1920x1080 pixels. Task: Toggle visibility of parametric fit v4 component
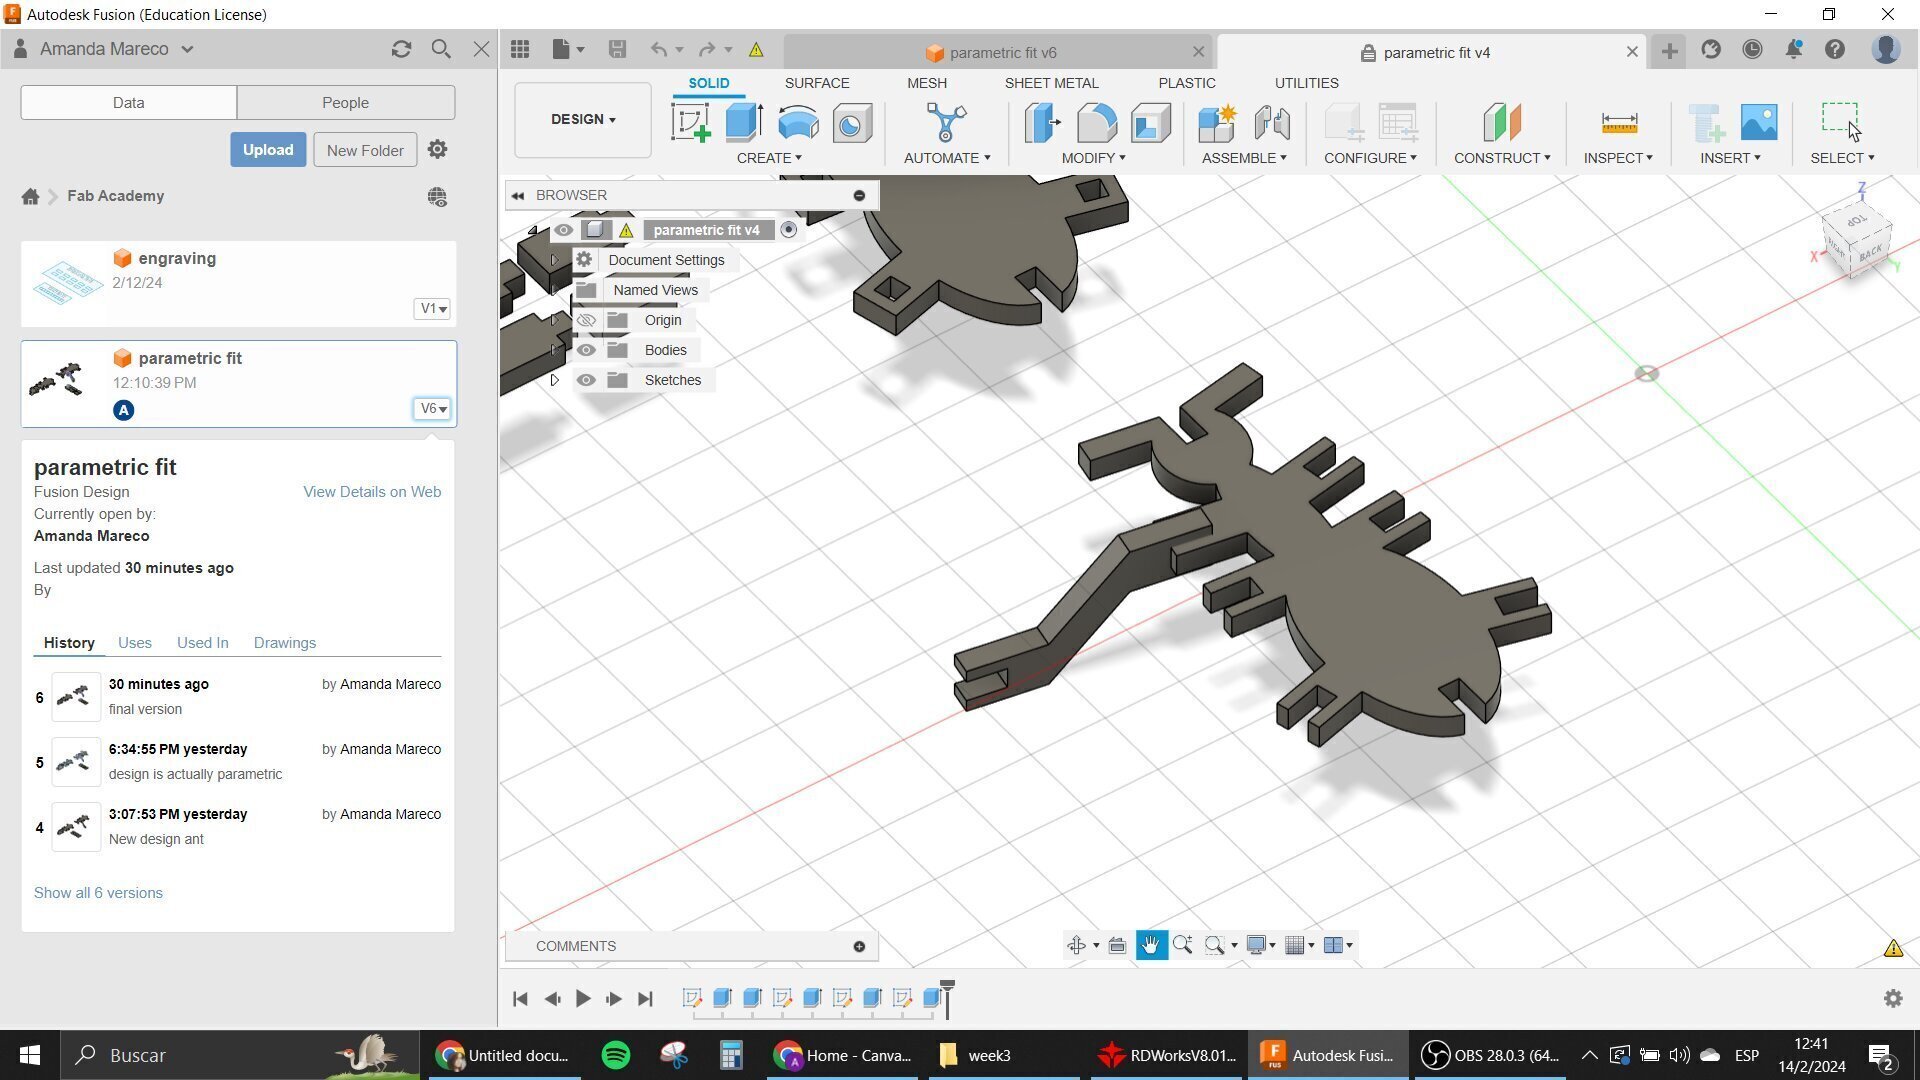tap(564, 230)
